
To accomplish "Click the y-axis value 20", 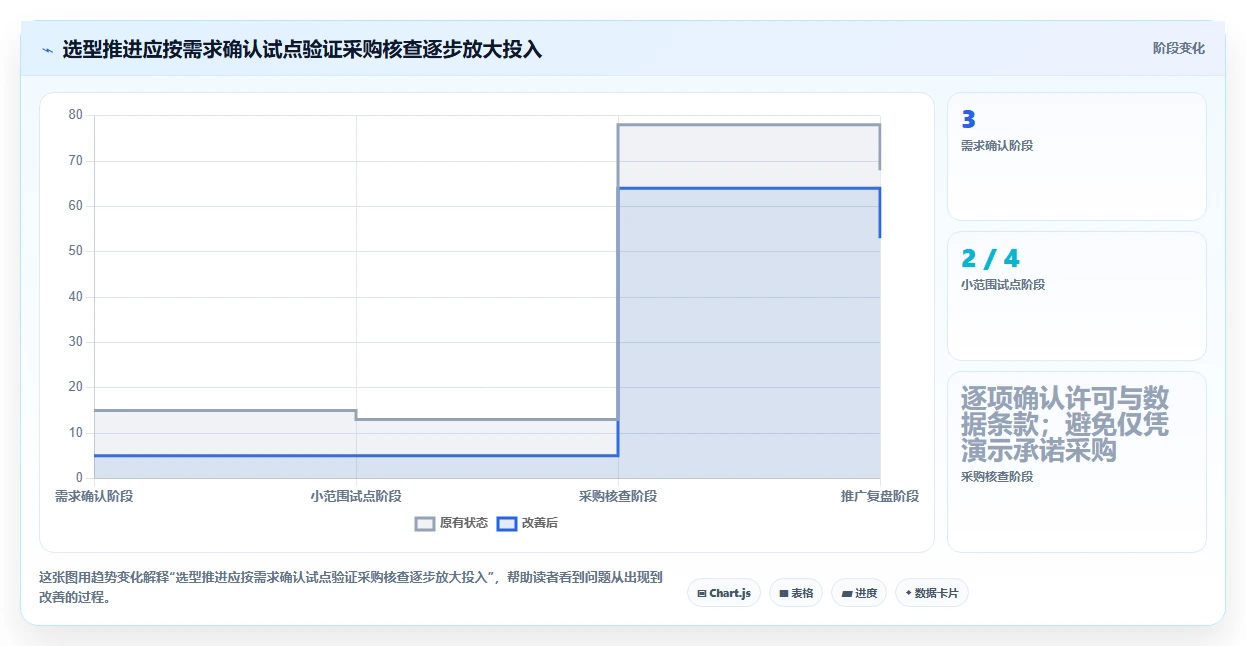I will 75,387.
